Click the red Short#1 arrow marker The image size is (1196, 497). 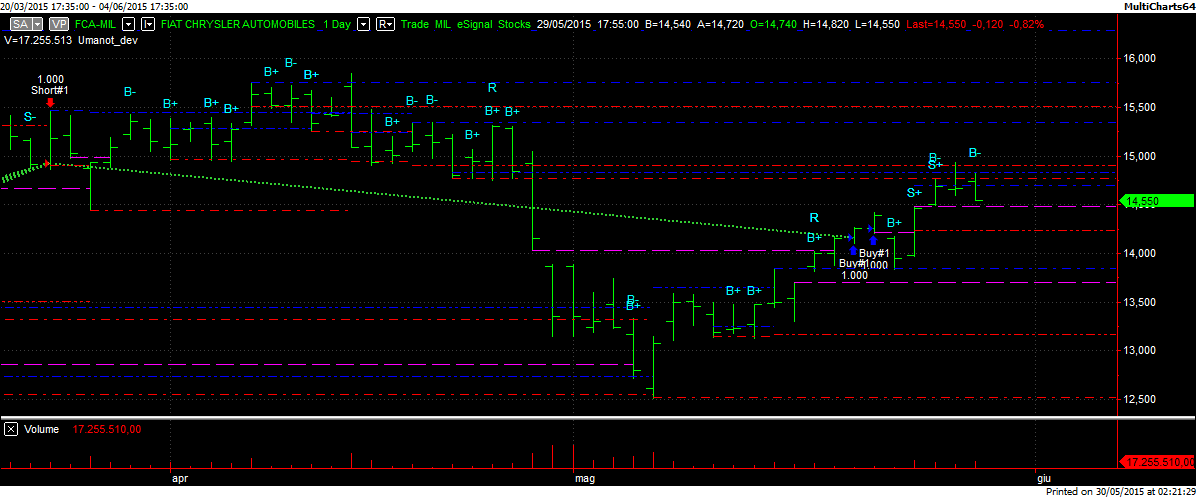coord(51,102)
